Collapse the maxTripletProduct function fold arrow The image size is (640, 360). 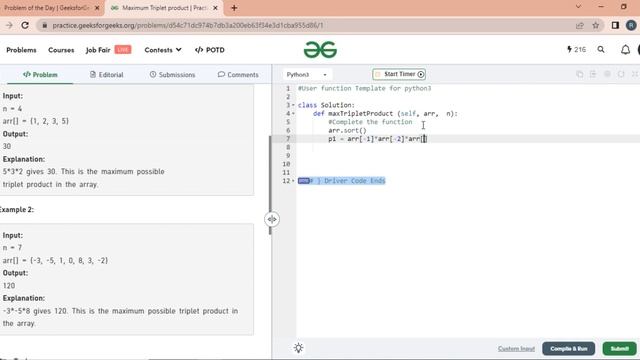coord(293,113)
